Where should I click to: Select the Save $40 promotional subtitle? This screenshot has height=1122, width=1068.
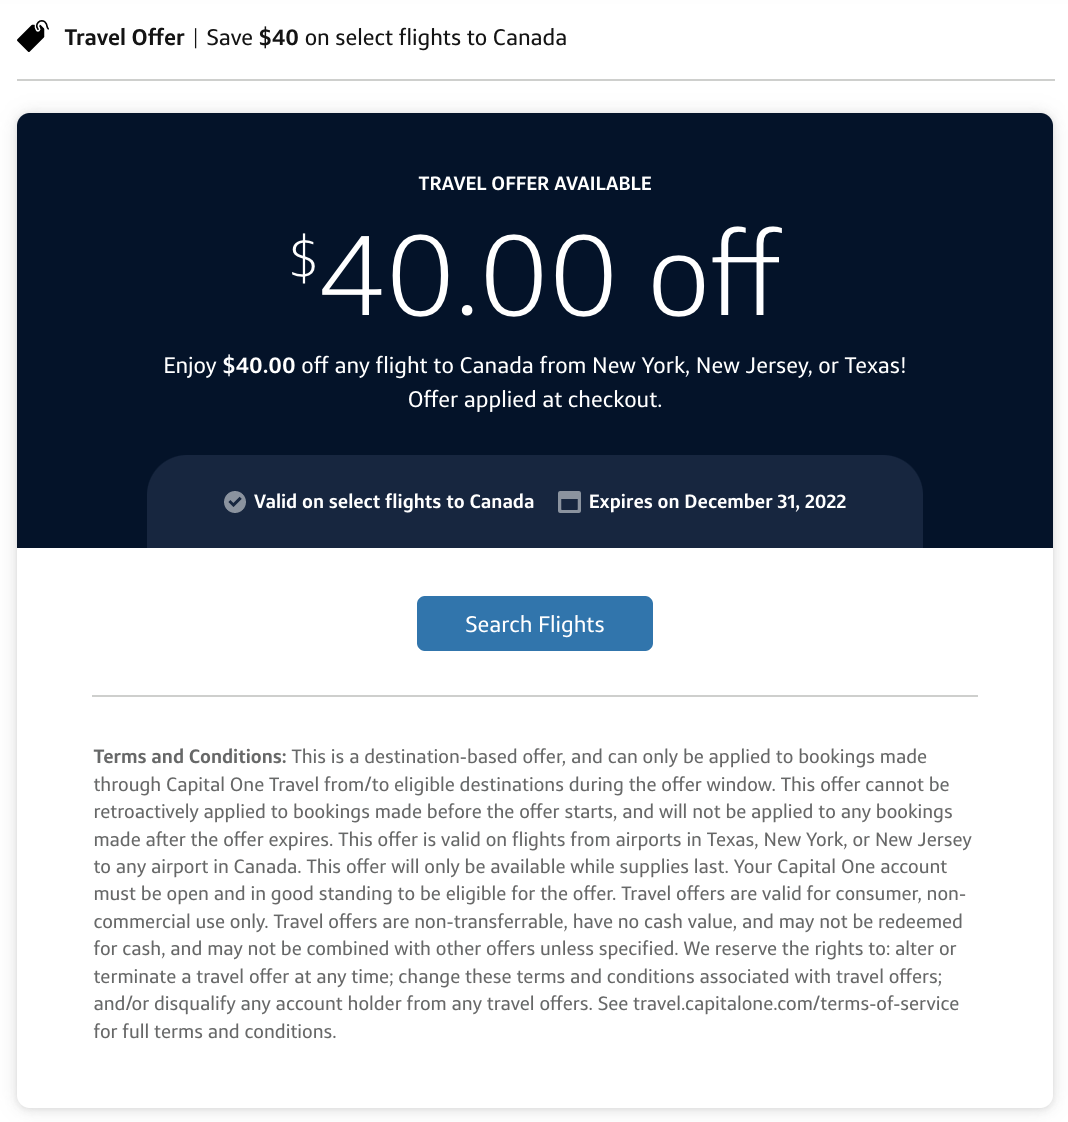point(386,37)
